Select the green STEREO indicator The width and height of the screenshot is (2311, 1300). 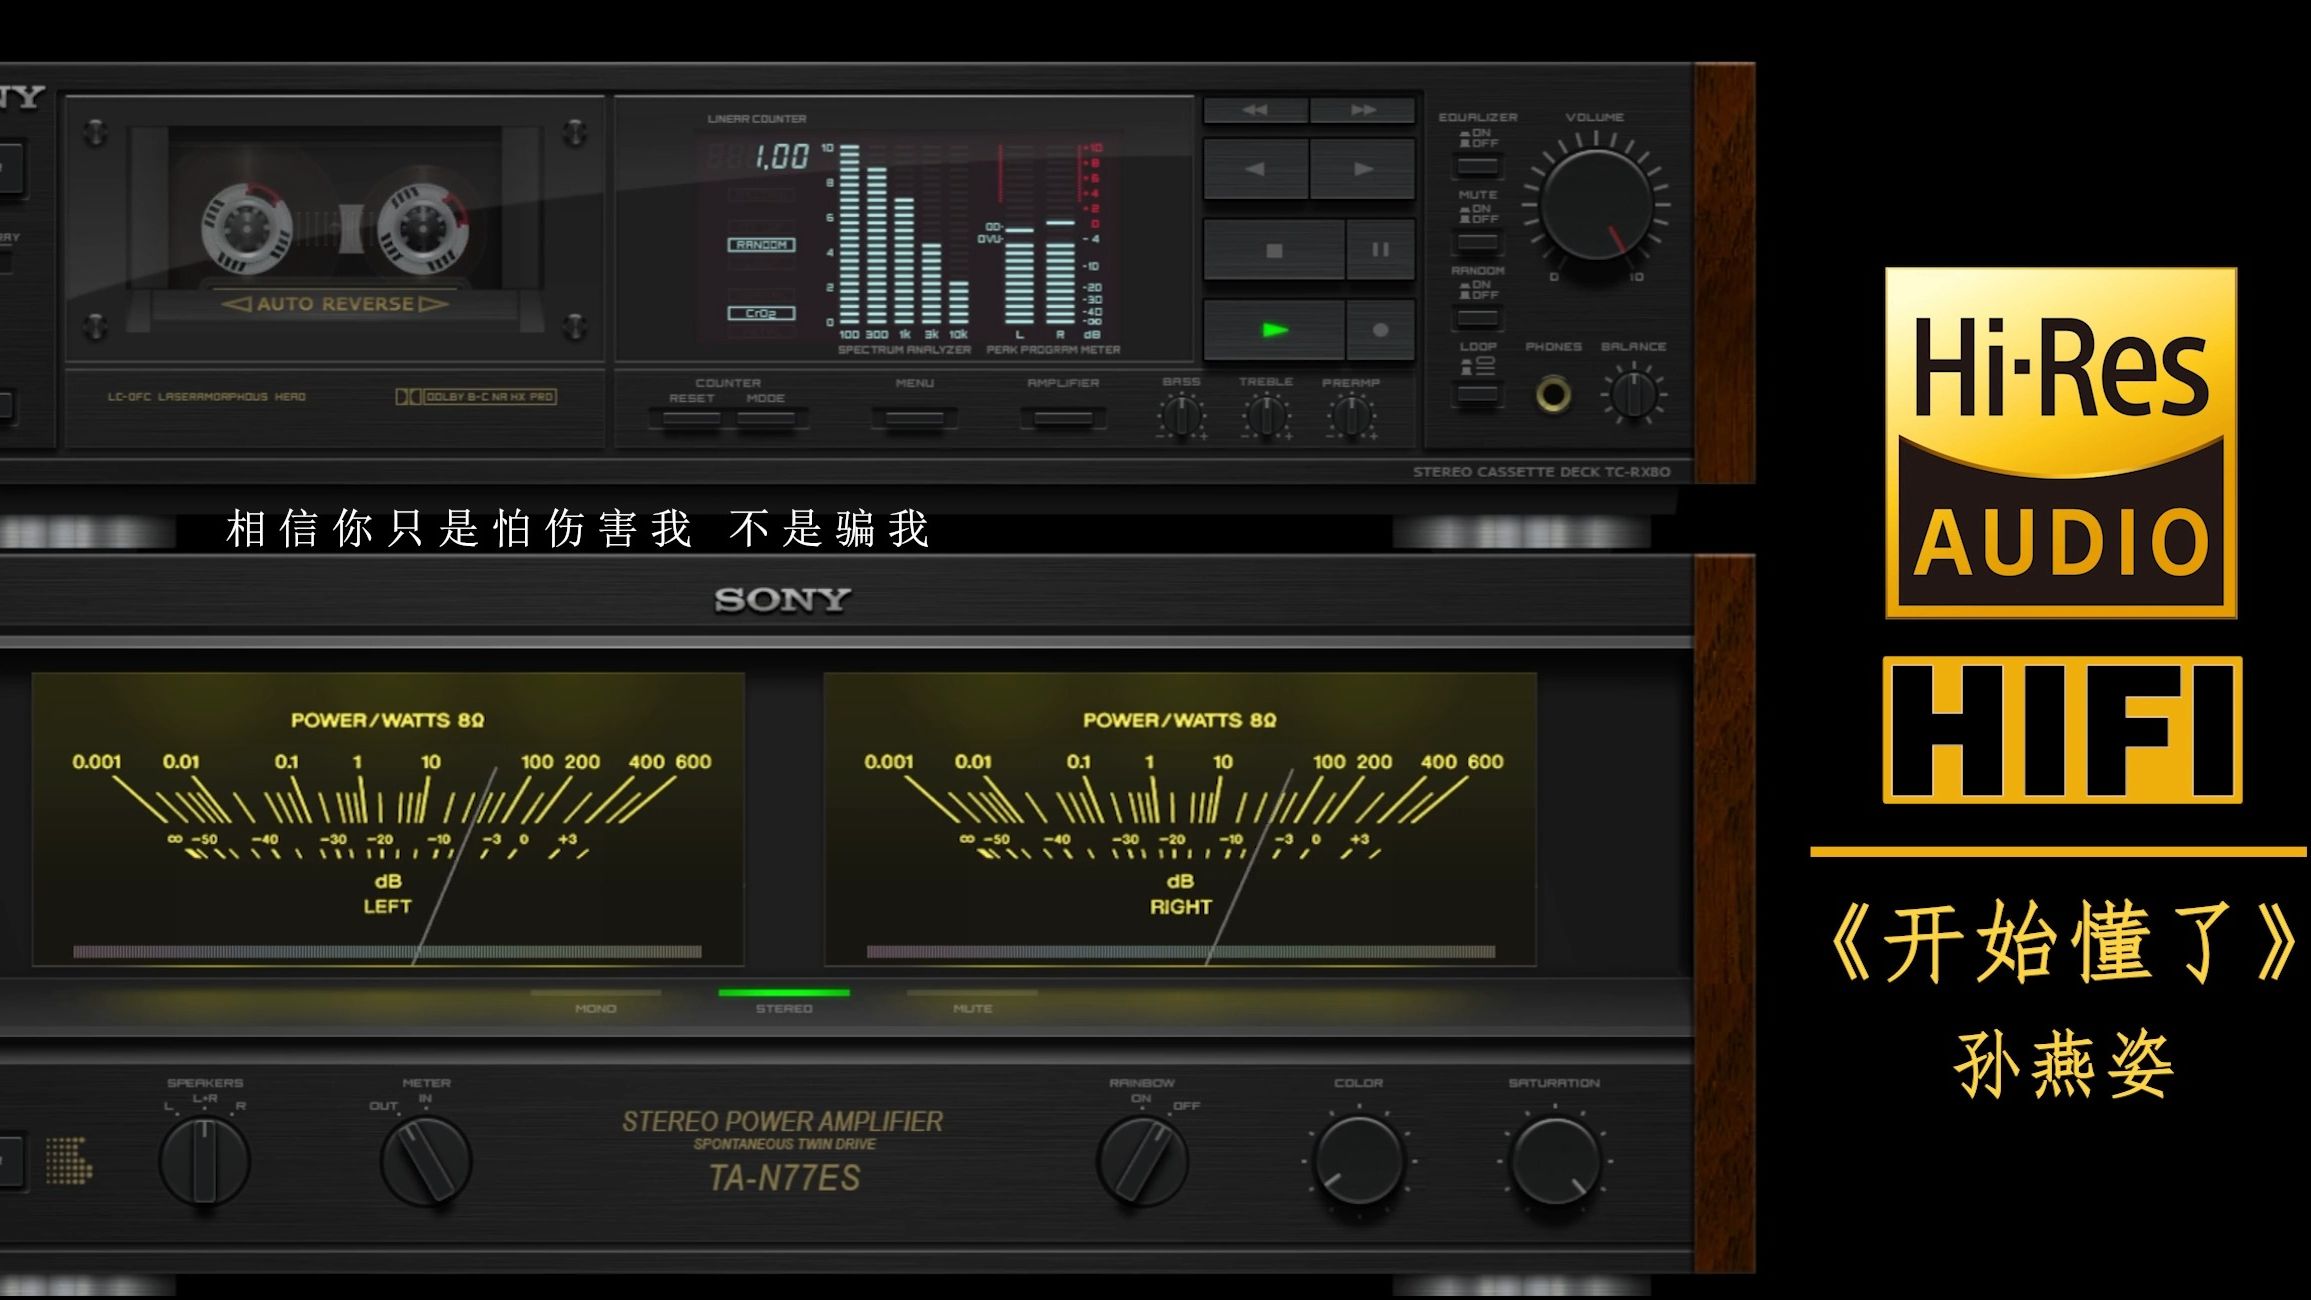pos(784,1001)
